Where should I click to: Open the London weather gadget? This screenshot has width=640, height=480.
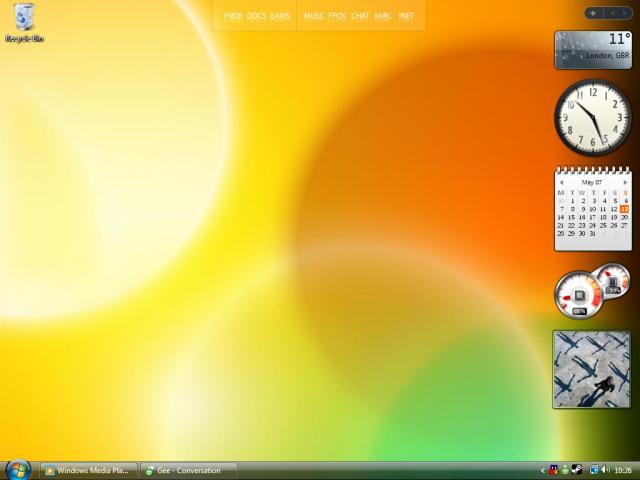coord(593,50)
